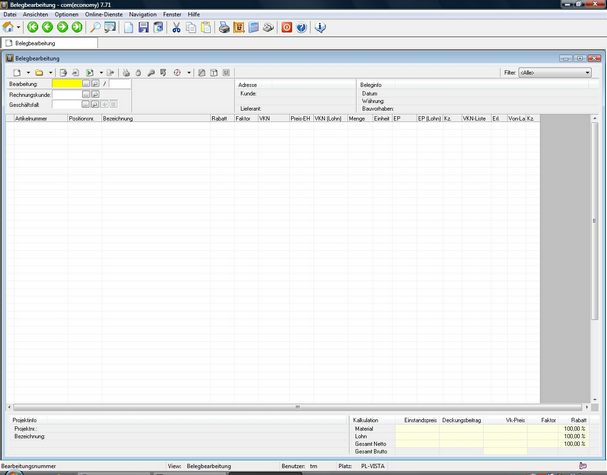Click the red square stop icon

[287, 27]
